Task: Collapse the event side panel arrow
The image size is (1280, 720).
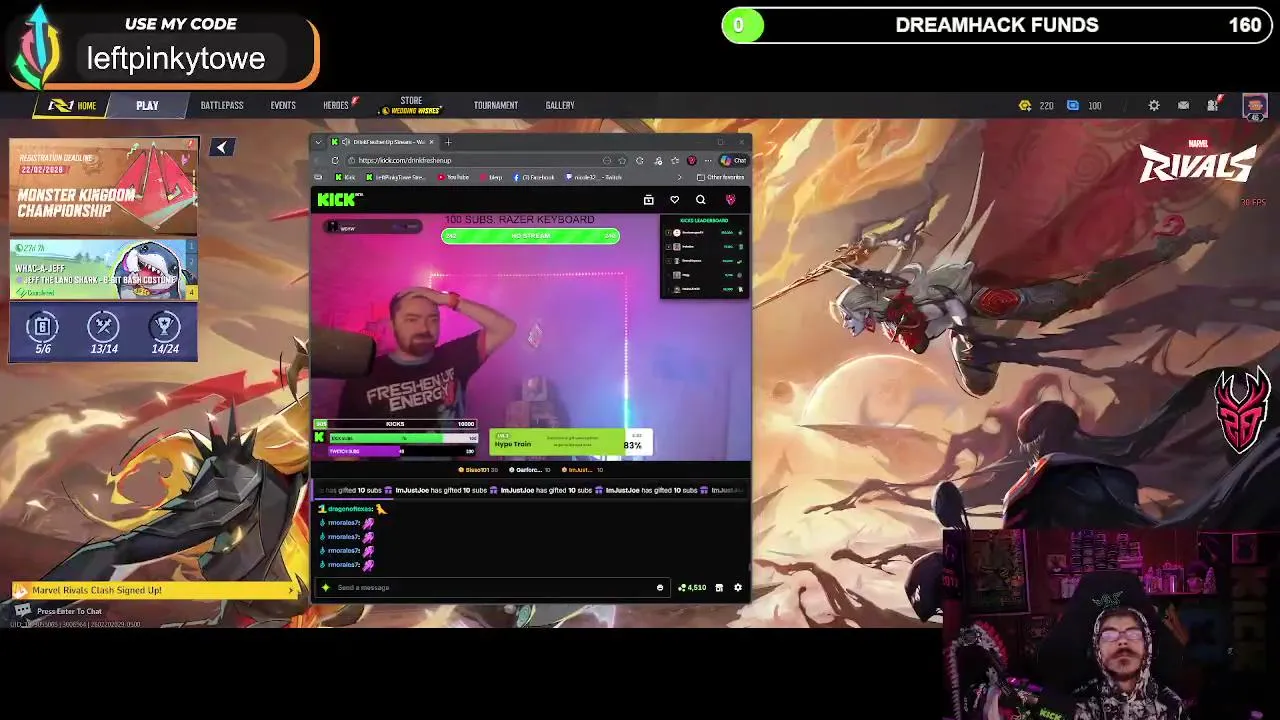Action: (x=222, y=147)
